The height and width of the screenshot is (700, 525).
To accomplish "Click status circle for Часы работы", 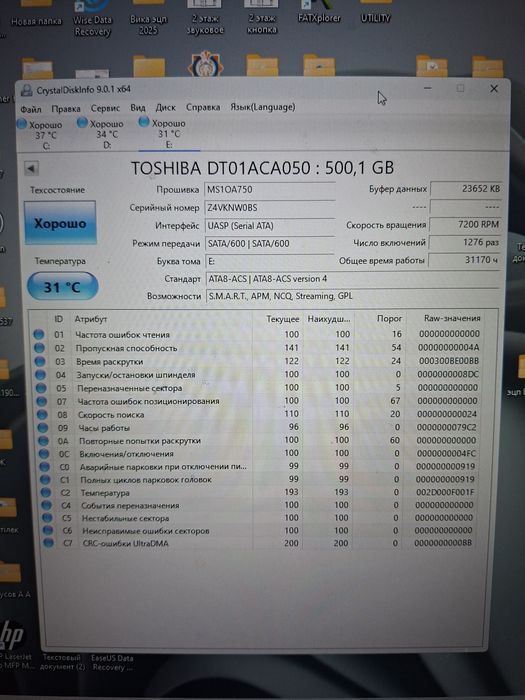I will tap(43, 428).
